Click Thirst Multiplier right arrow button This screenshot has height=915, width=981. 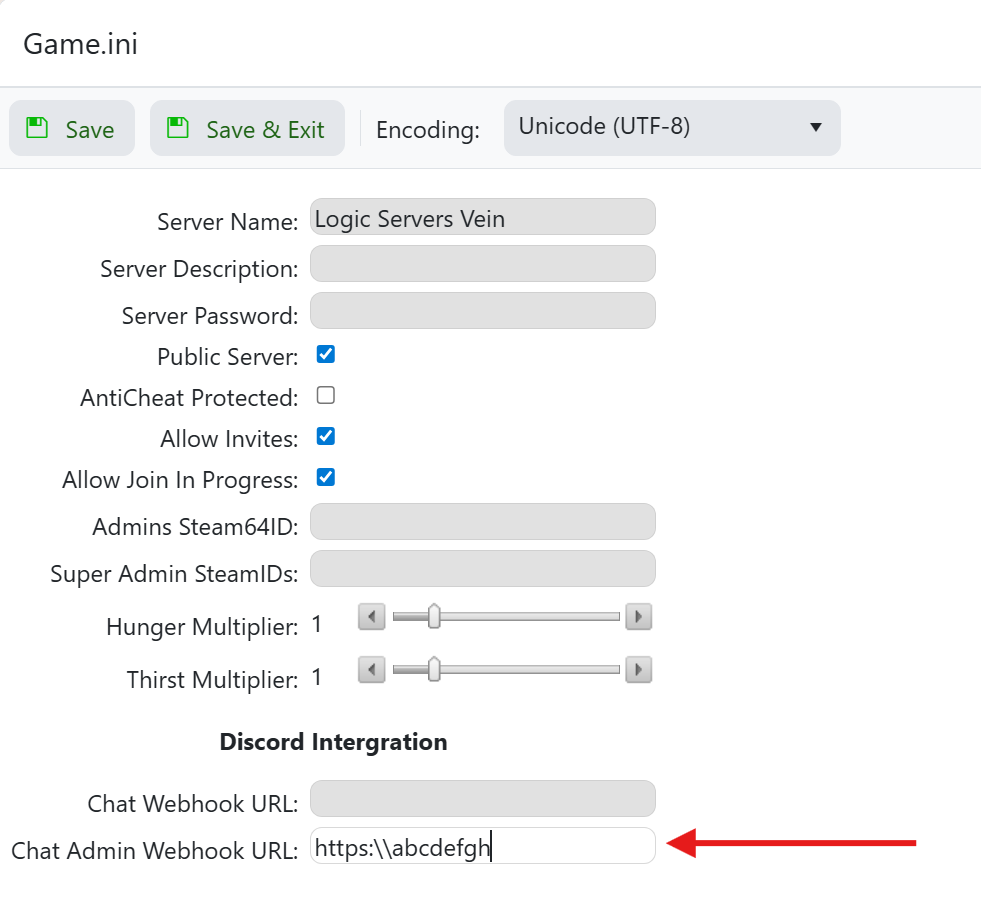point(638,669)
